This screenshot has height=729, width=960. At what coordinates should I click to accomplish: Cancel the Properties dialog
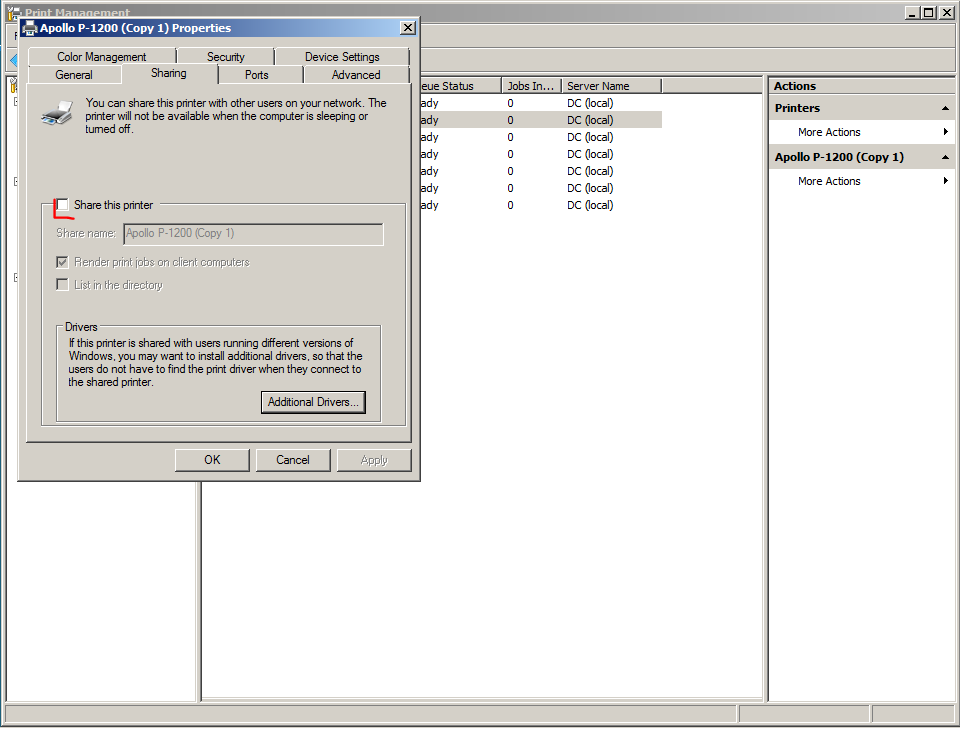click(x=293, y=460)
